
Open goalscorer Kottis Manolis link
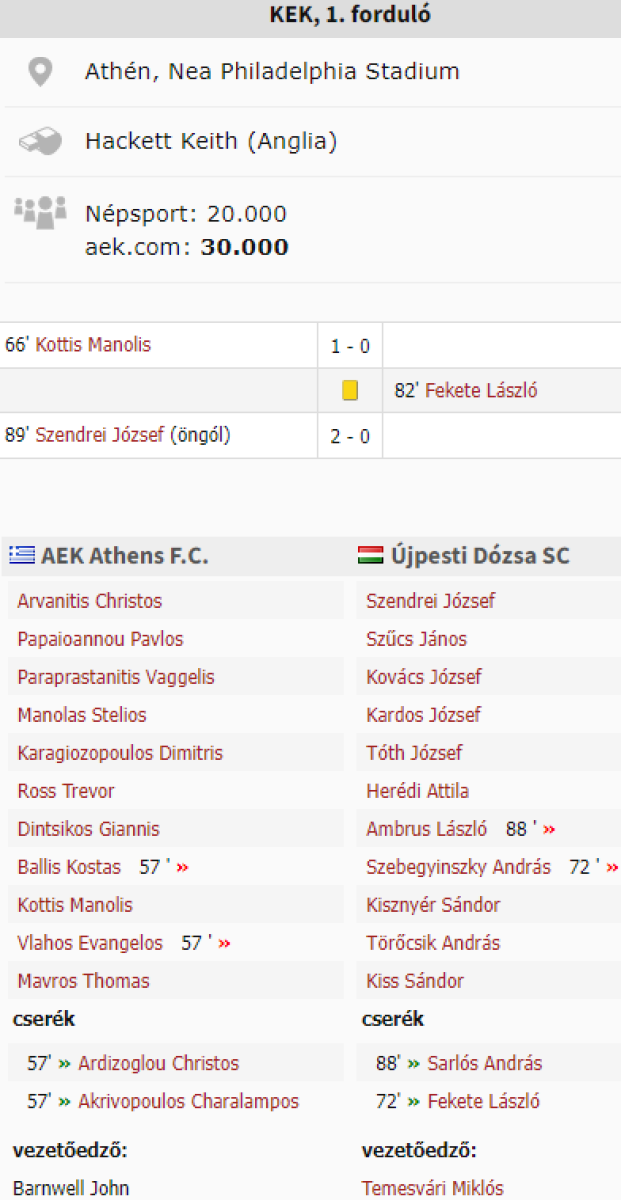[93, 345]
